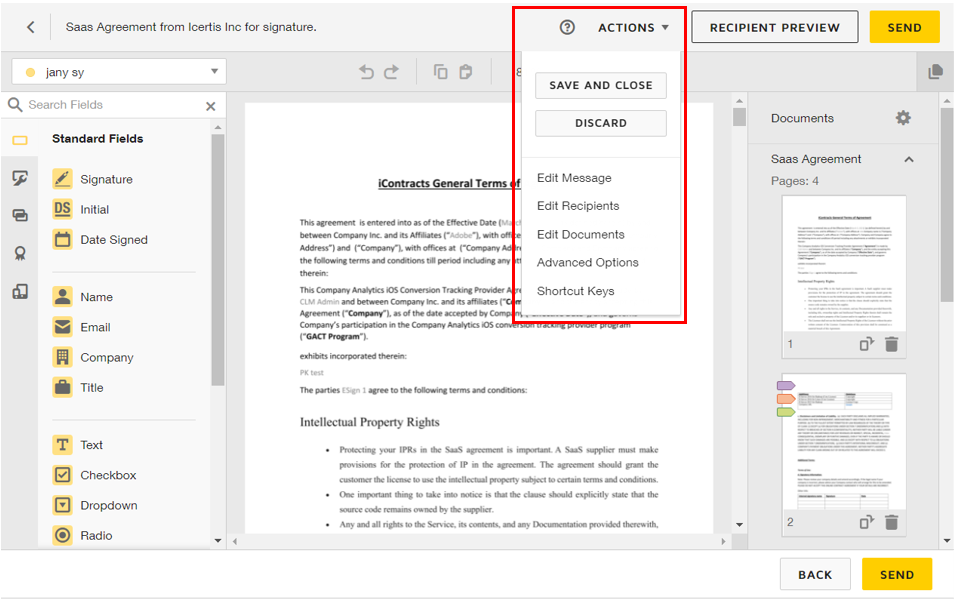Open the Documents settings gear
This screenshot has height=602, width=954.
click(x=903, y=118)
